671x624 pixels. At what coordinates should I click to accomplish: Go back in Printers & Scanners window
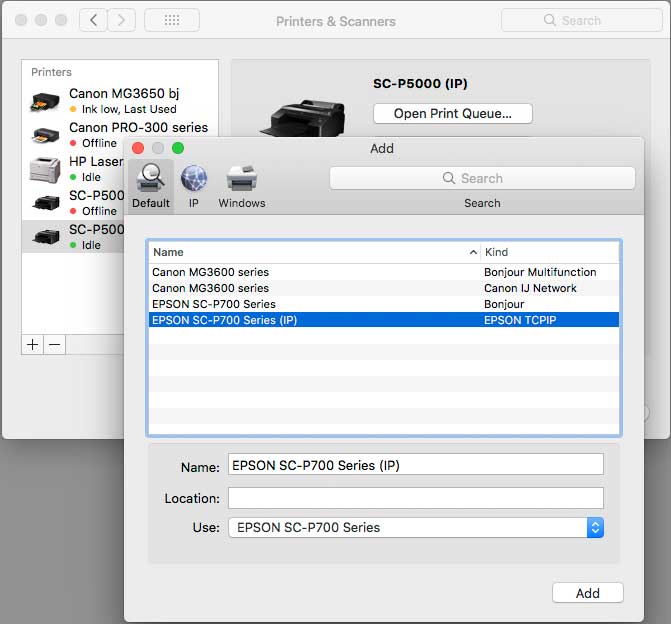pos(93,20)
